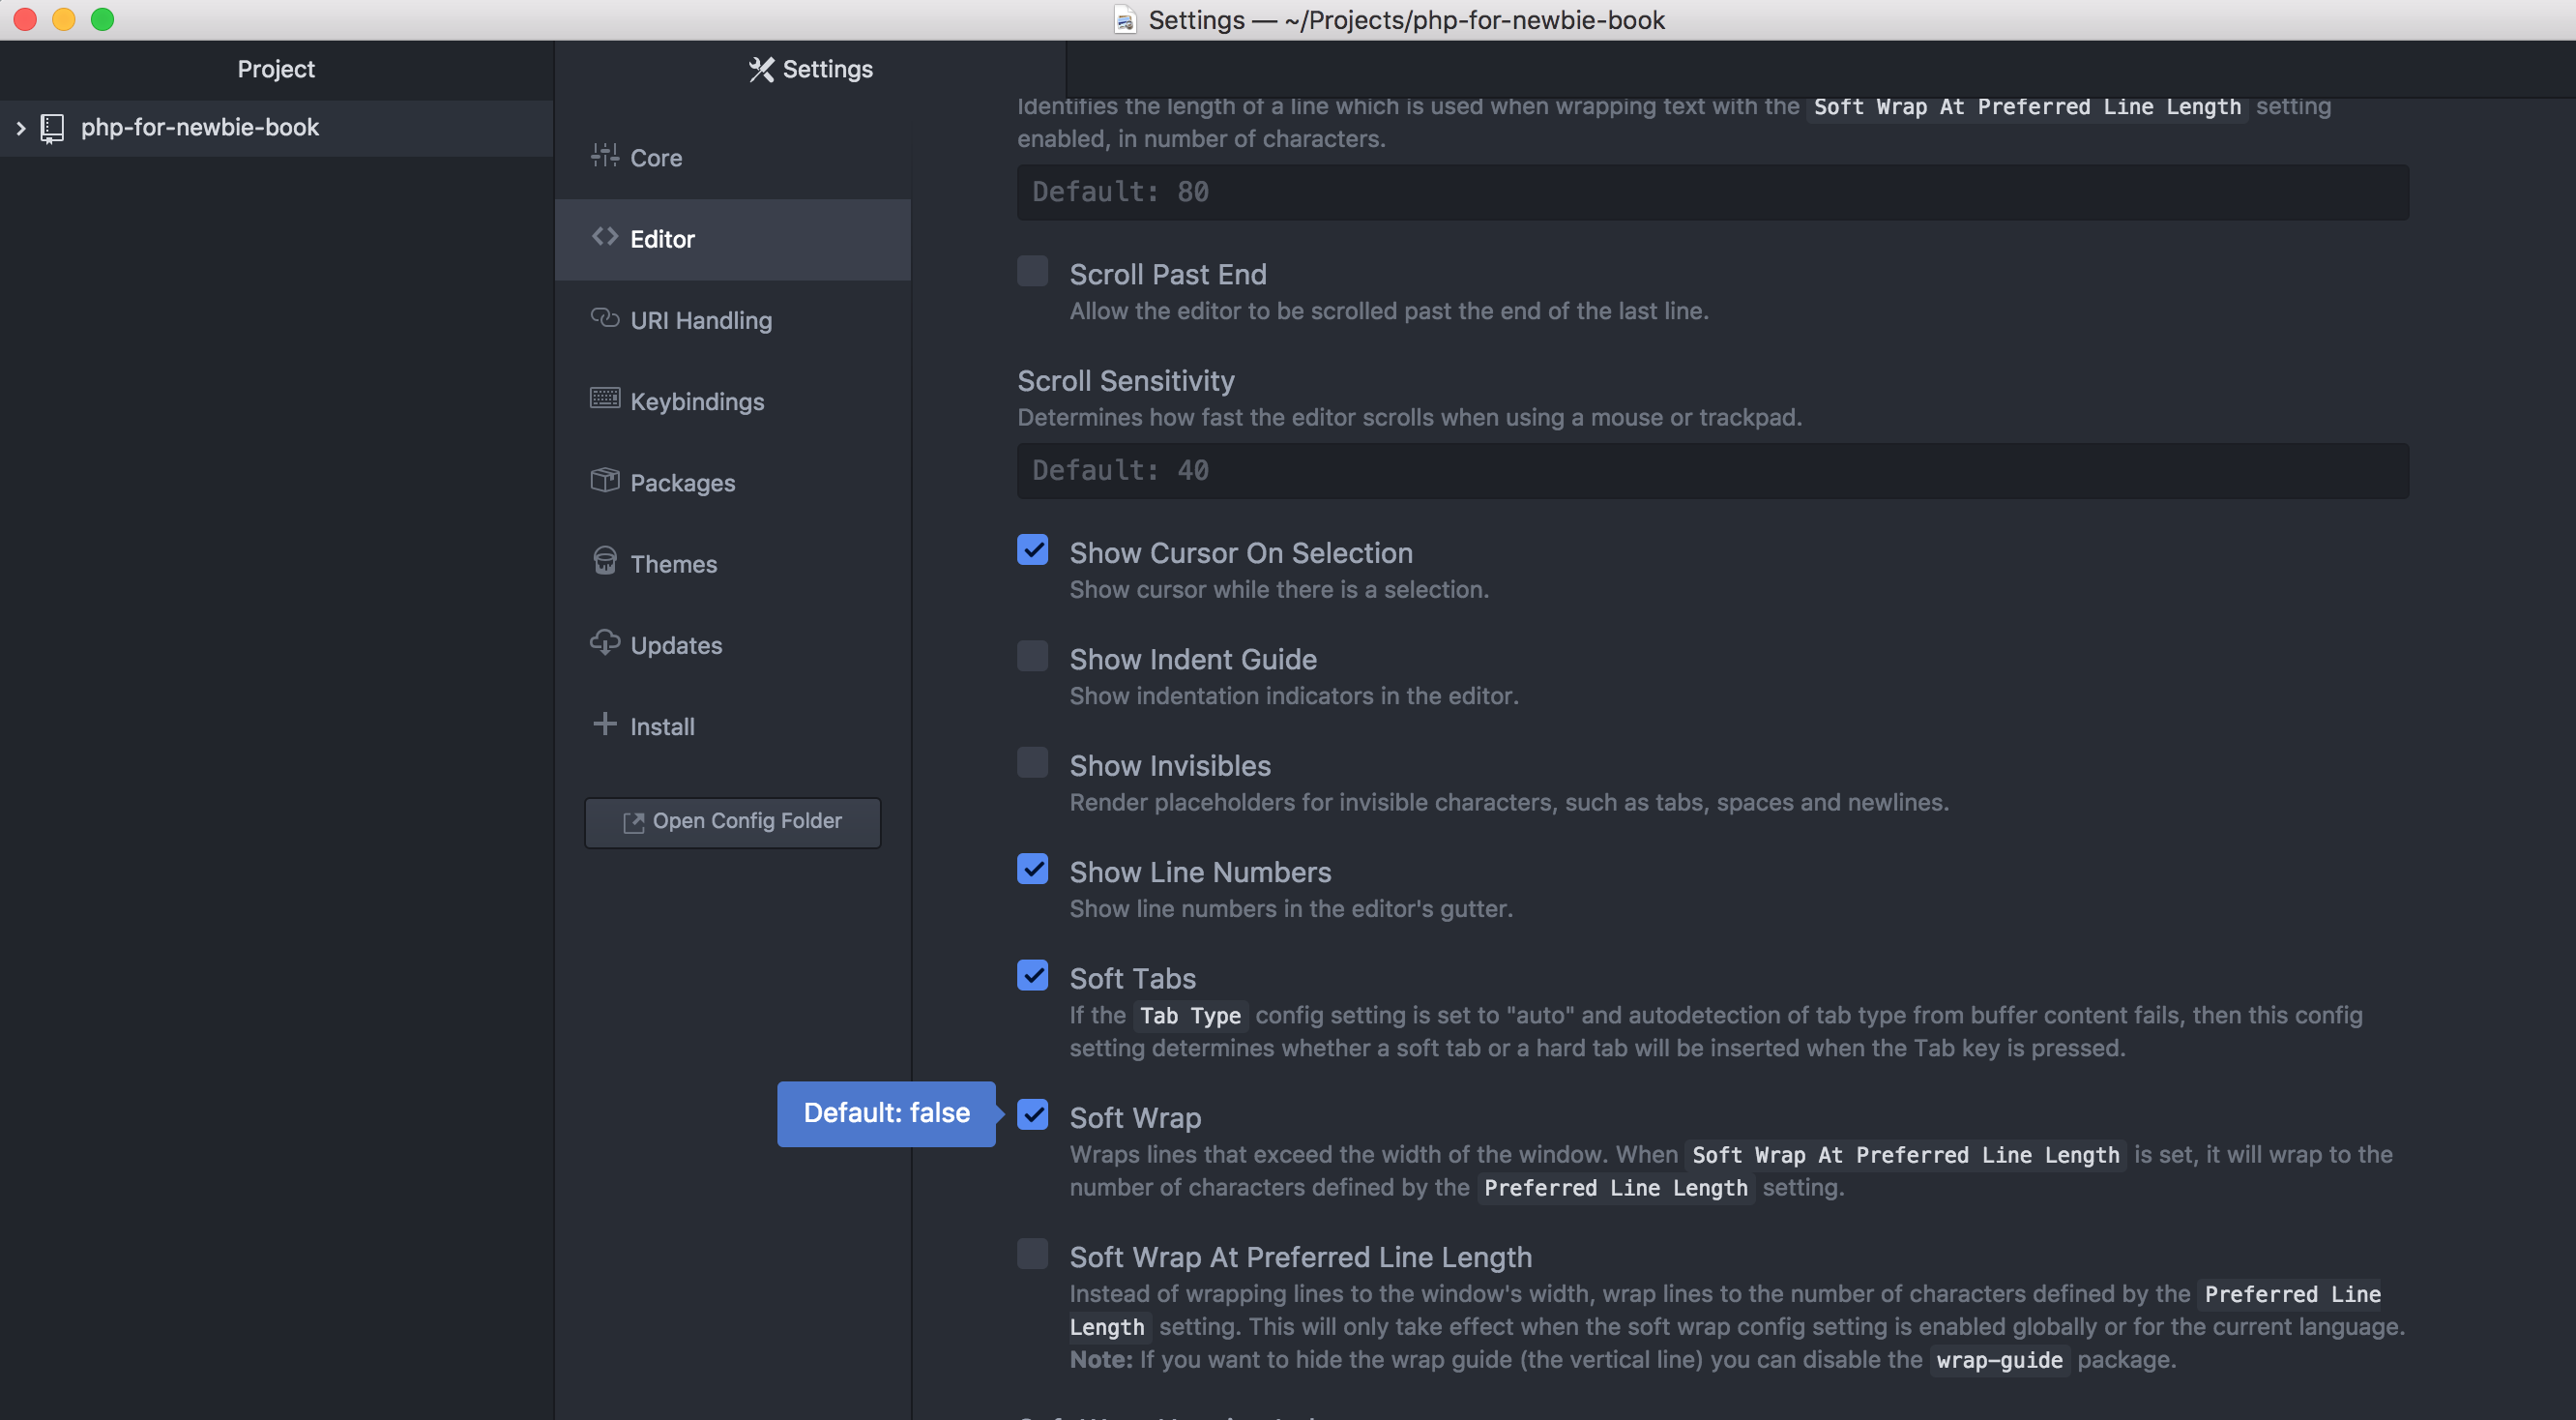Click the Updates cloud download icon

(604, 643)
